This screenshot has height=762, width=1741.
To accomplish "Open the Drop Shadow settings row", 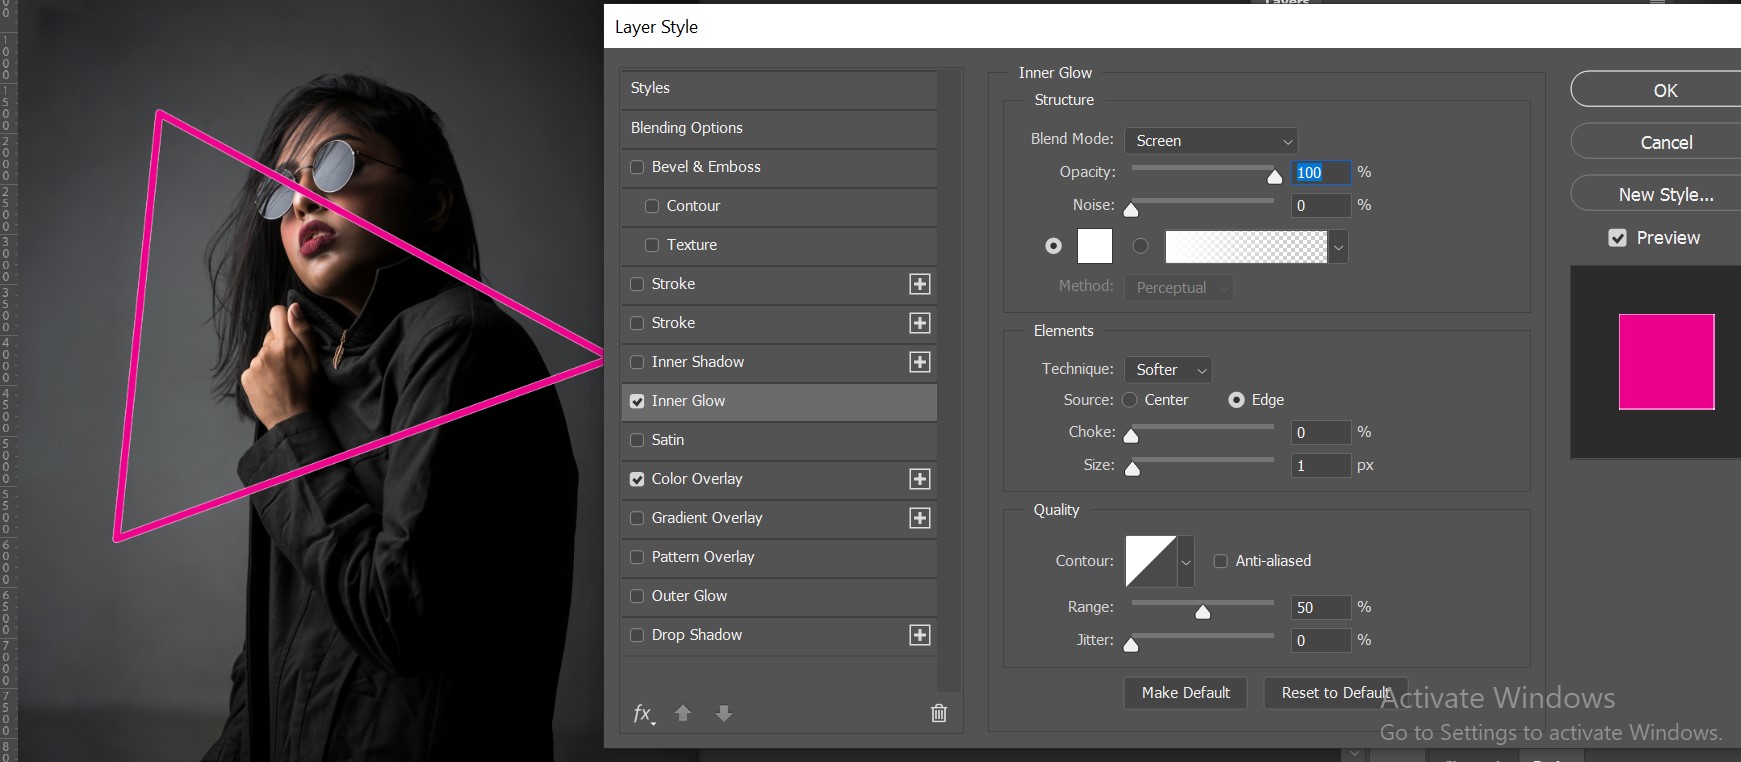I will point(779,635).
